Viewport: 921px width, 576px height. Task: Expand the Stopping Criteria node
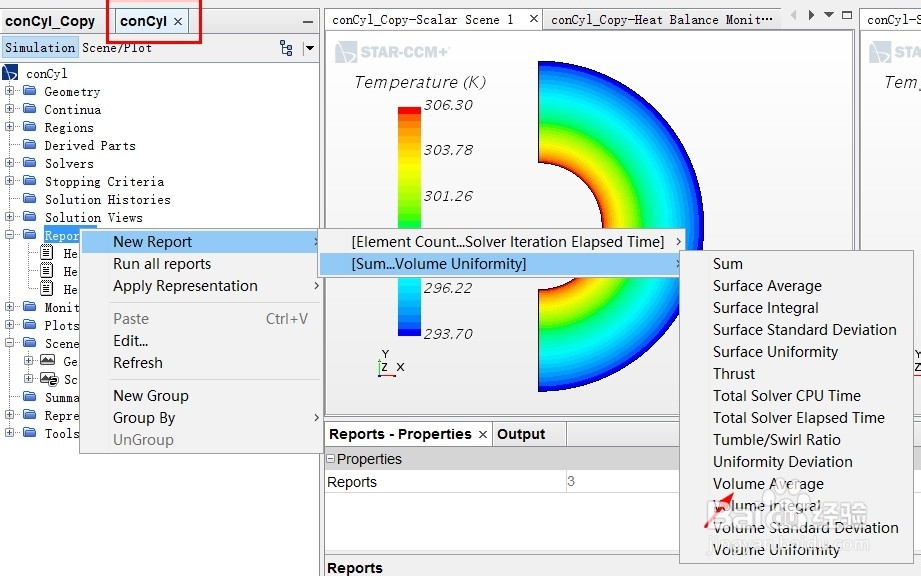pyautogui.click(x=9, y=181)
